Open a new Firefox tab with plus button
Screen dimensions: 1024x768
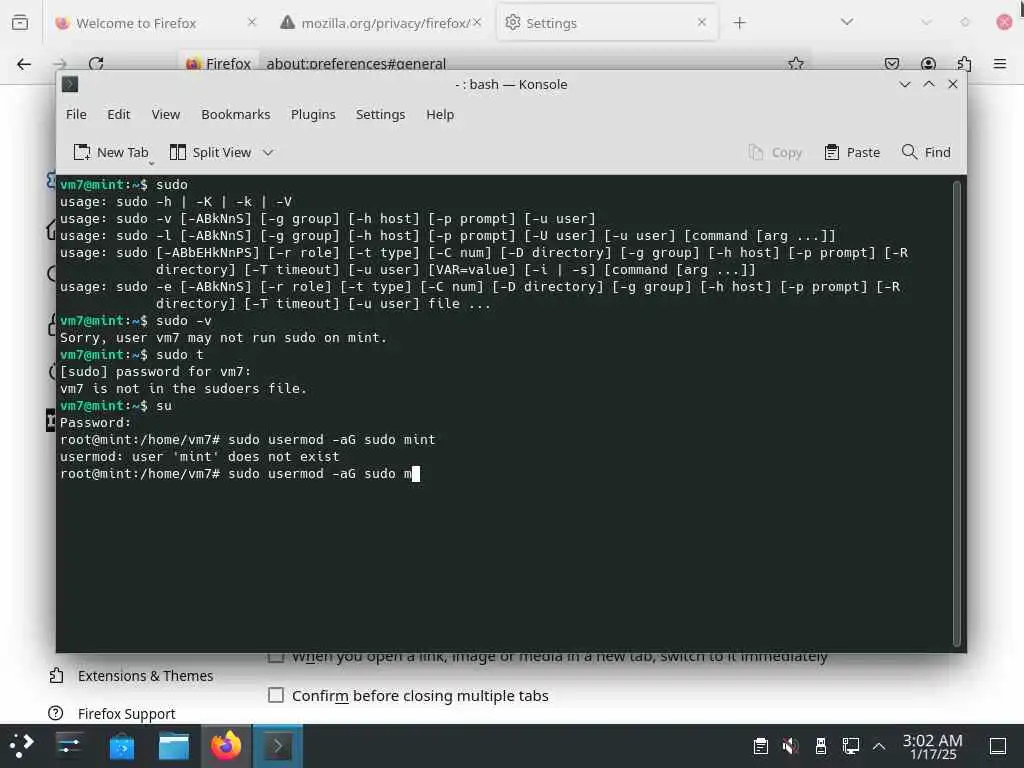pos(739,23)
